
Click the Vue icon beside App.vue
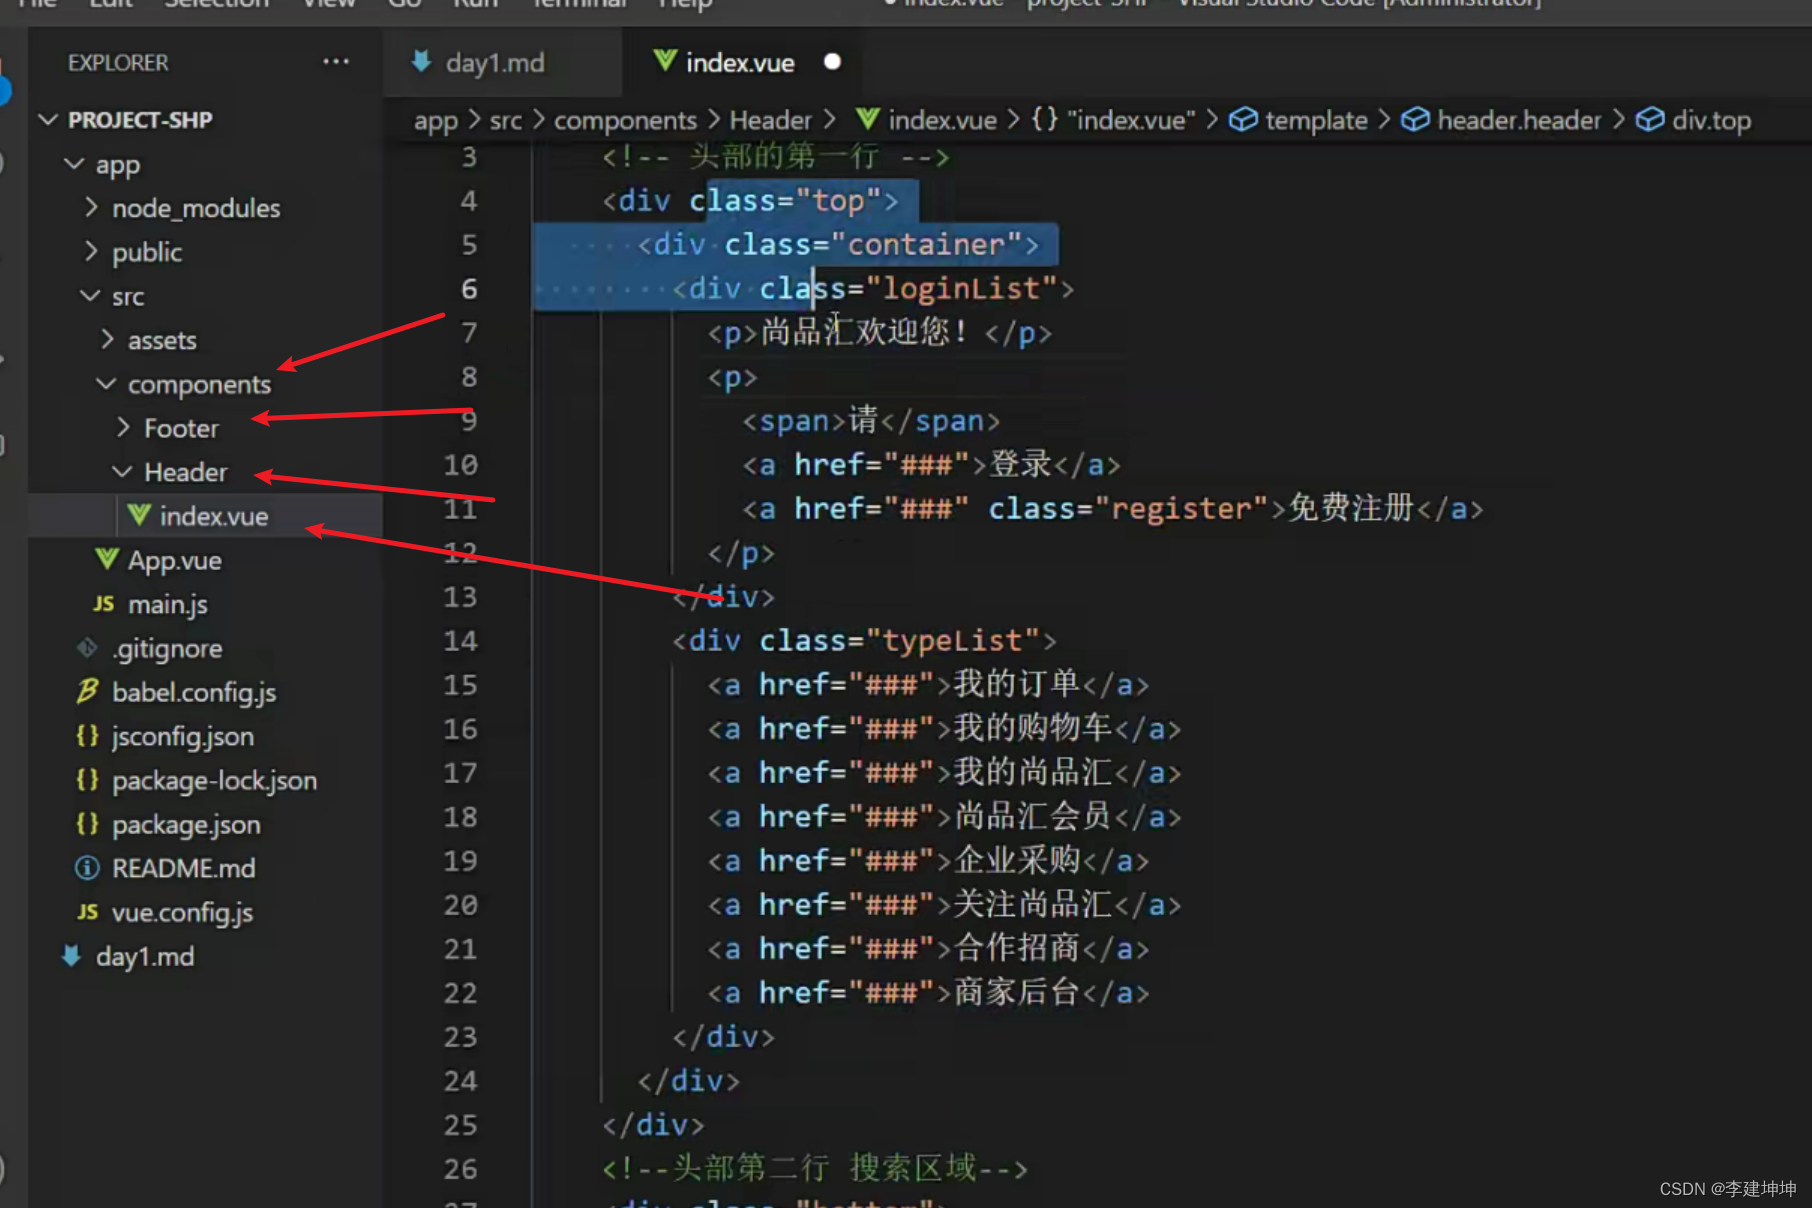pos(107,559)
